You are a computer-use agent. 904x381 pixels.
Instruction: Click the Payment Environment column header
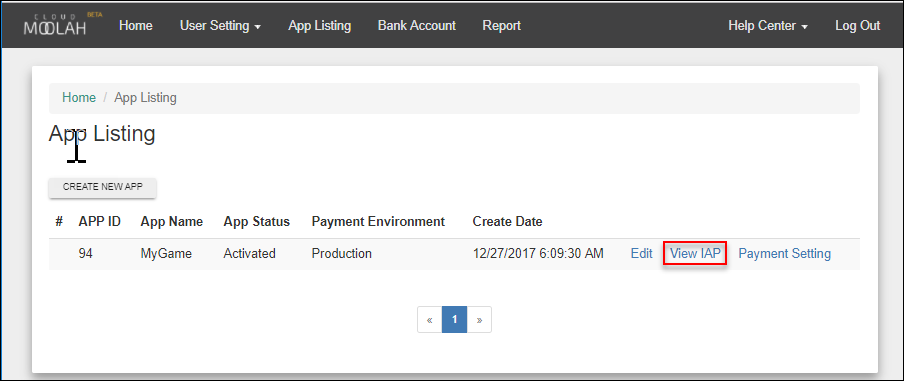point(378,222)
